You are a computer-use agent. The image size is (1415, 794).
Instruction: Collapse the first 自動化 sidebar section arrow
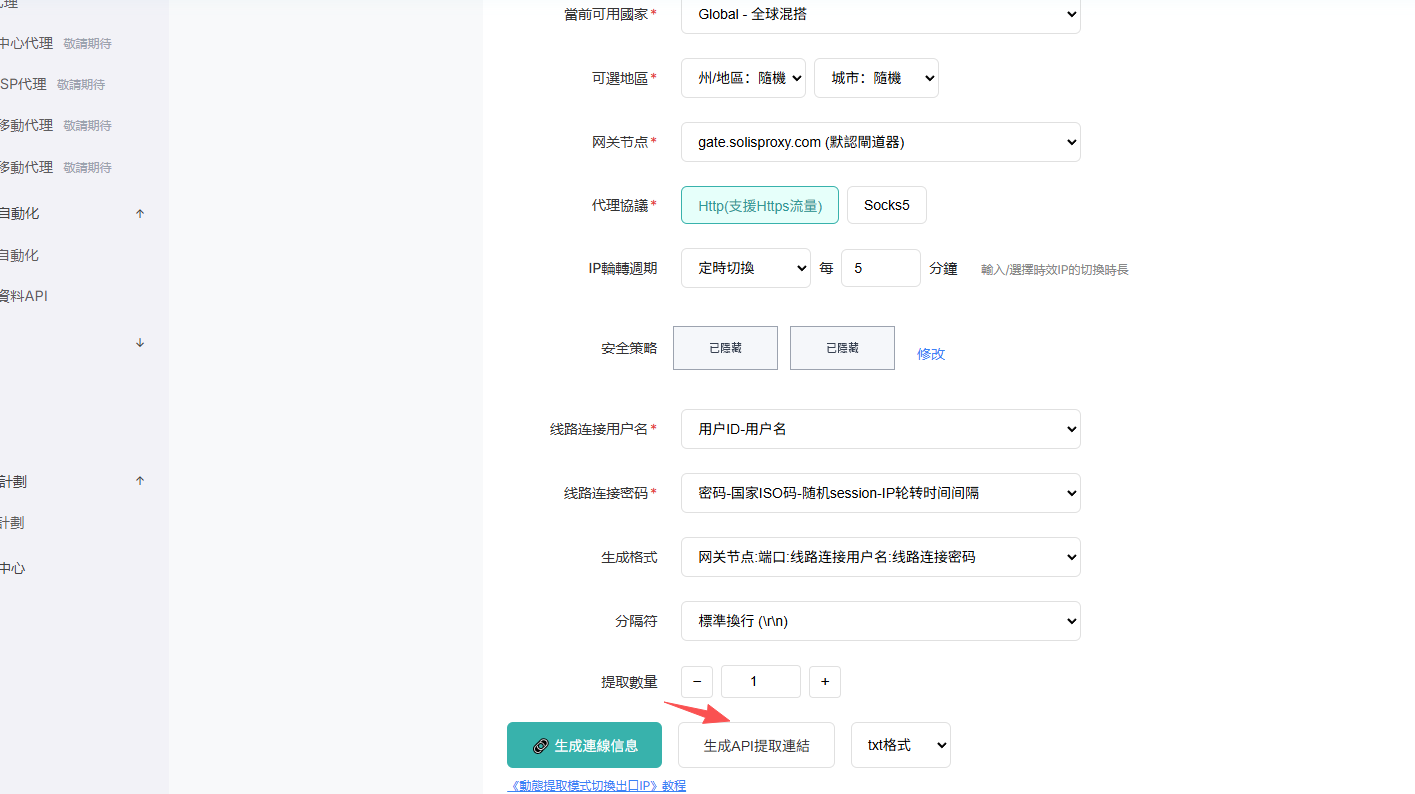140,213
